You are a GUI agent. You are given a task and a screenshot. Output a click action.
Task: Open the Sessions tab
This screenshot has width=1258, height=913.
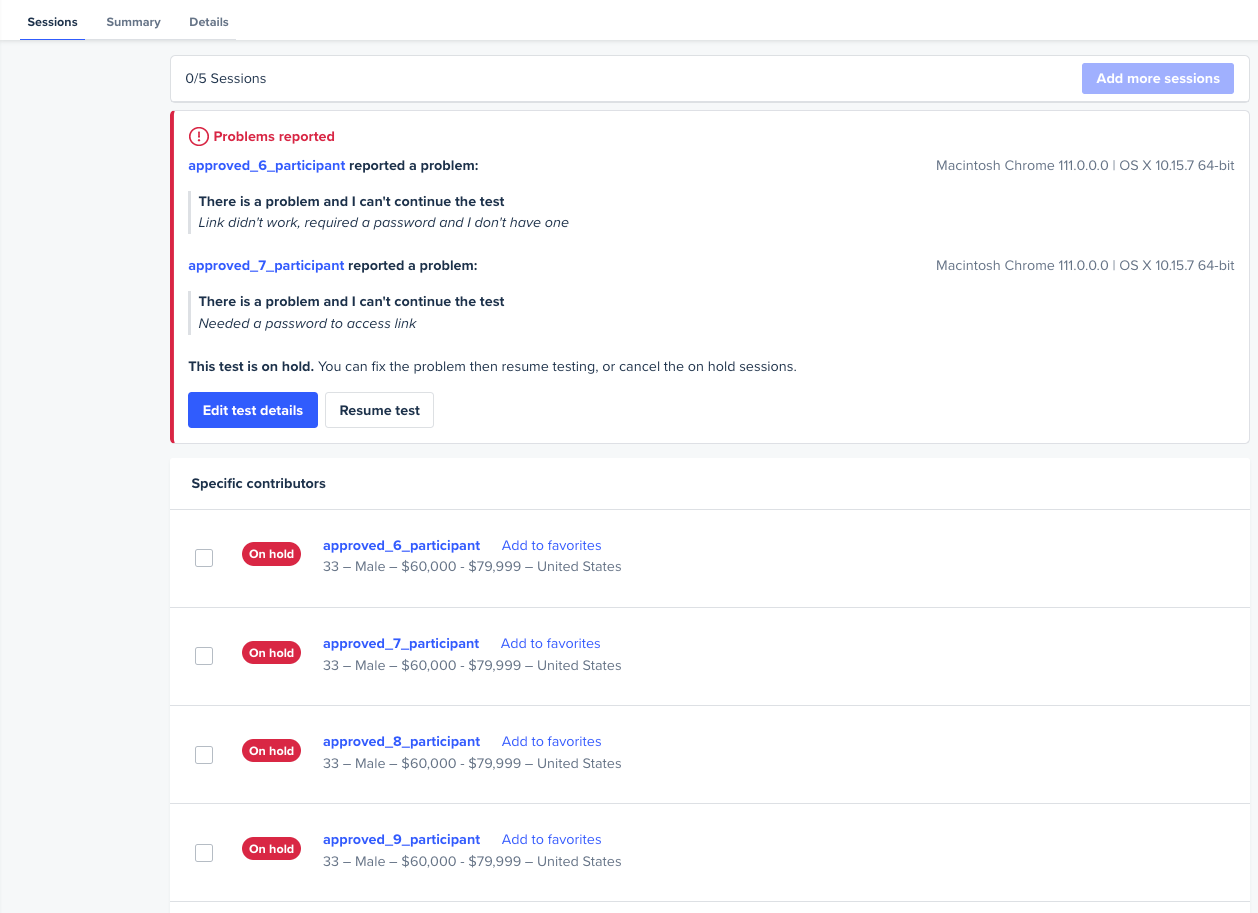pos(52,22)
